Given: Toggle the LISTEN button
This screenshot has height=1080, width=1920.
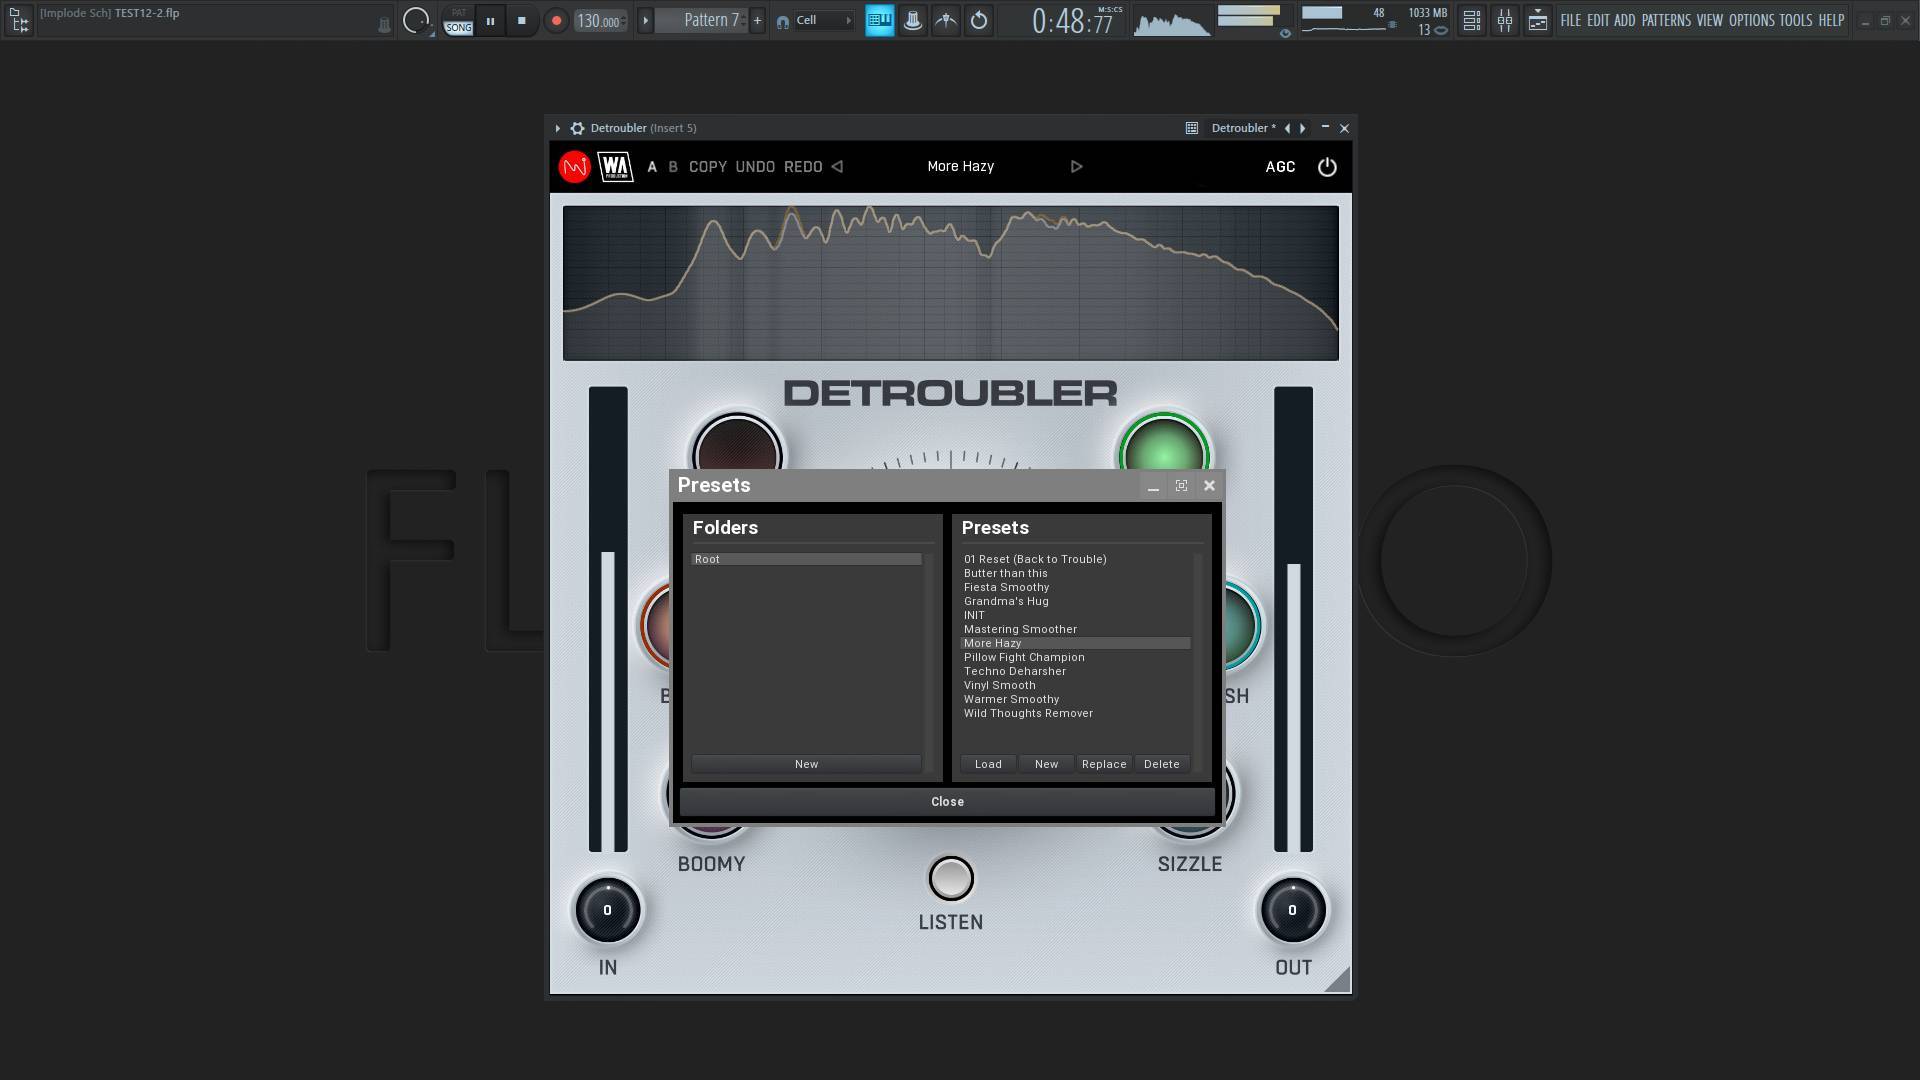Looking at the screenshot, I should point(951,879).
